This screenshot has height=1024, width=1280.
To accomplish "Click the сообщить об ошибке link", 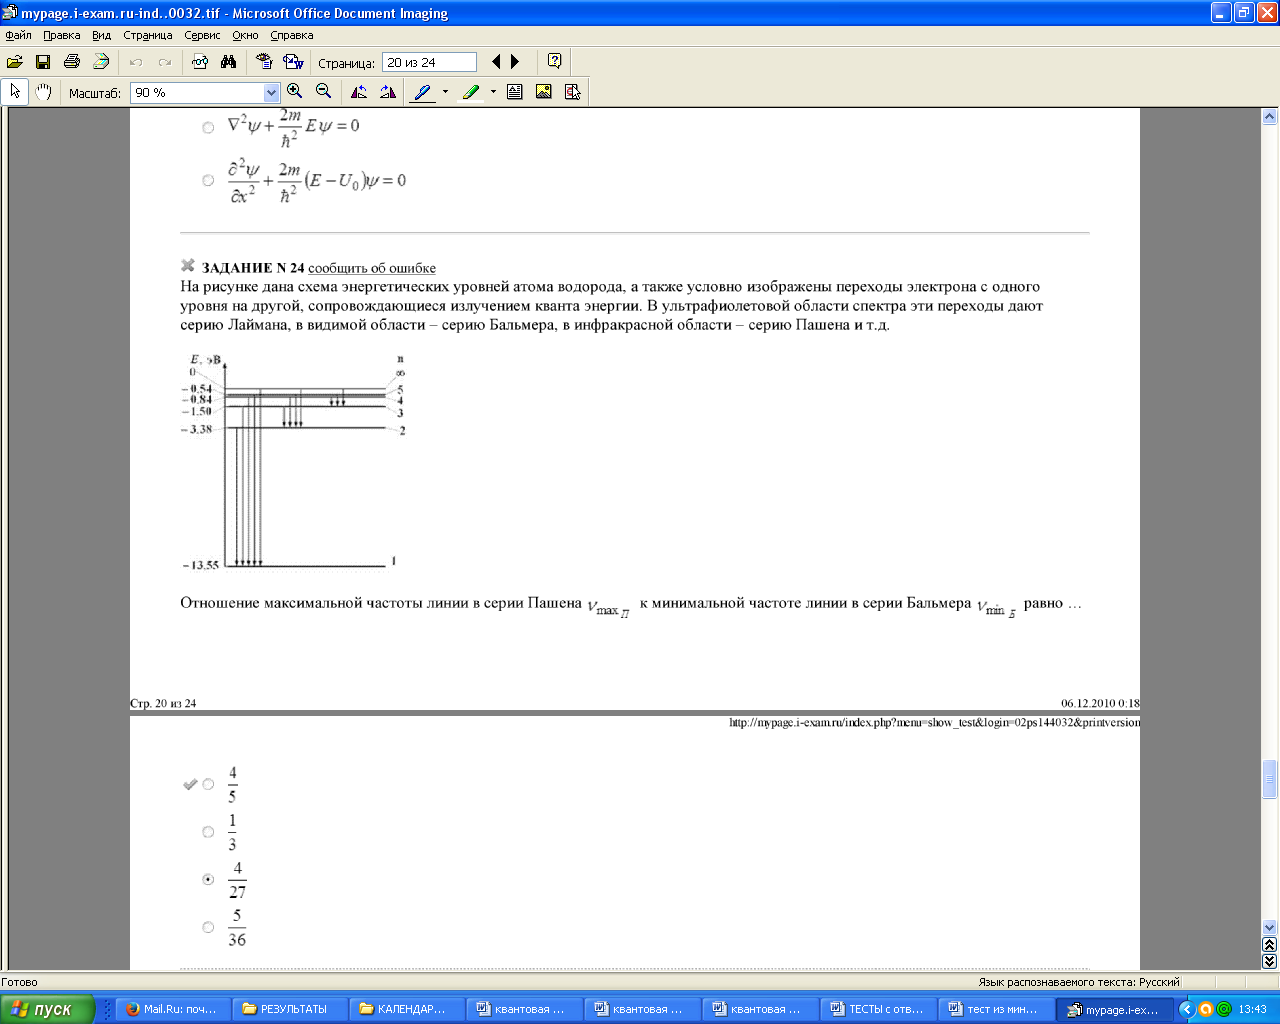I will click(x=372, y=268).
